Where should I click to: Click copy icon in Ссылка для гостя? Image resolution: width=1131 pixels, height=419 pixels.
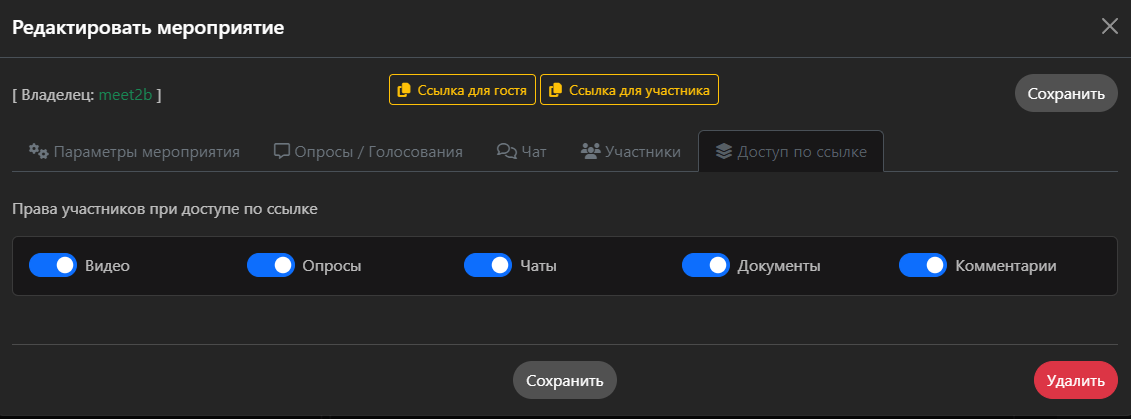(404, 90)
